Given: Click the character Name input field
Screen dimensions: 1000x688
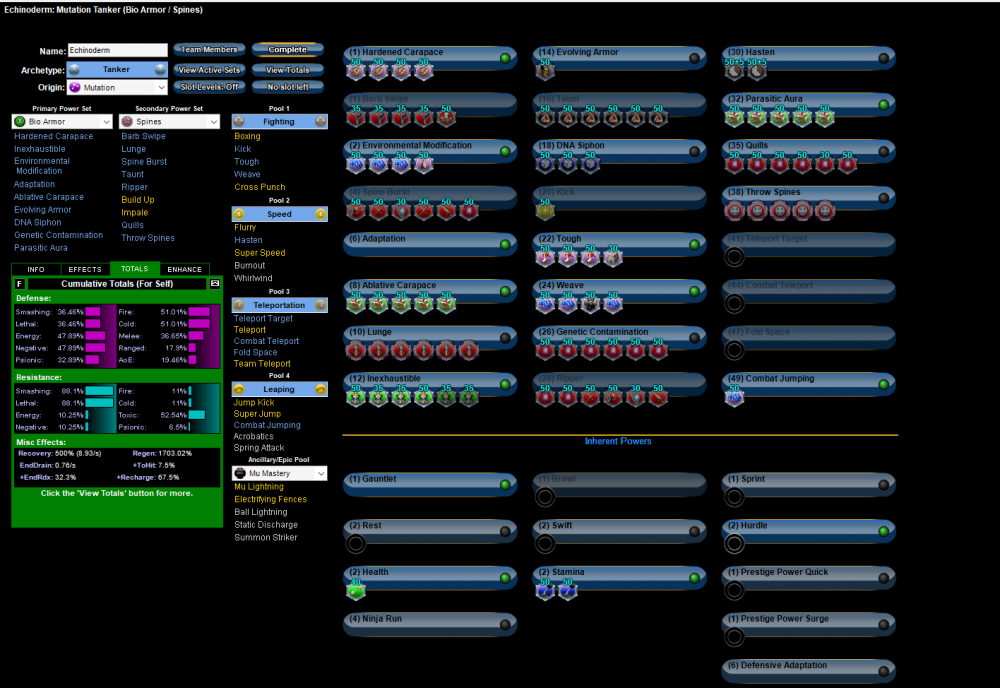Looking at the screenshot, I should click(x=117, y=50).
